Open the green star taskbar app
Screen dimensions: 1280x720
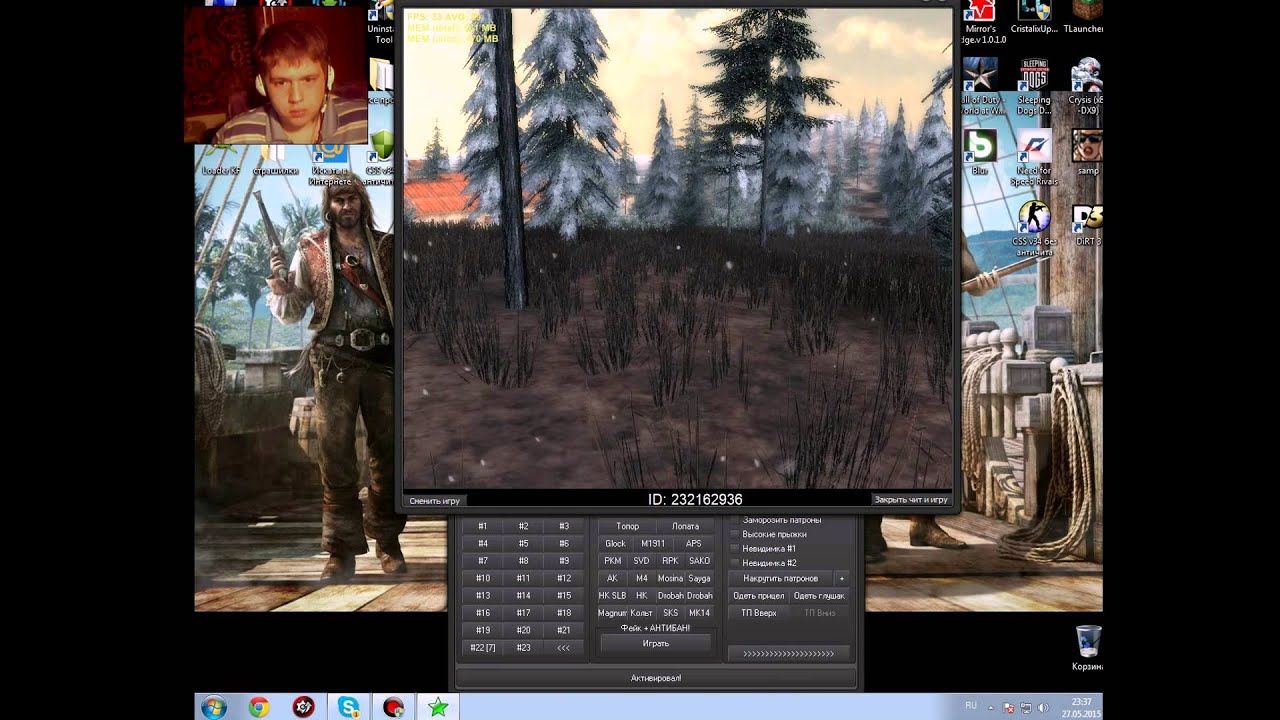(x=438, y=707)
